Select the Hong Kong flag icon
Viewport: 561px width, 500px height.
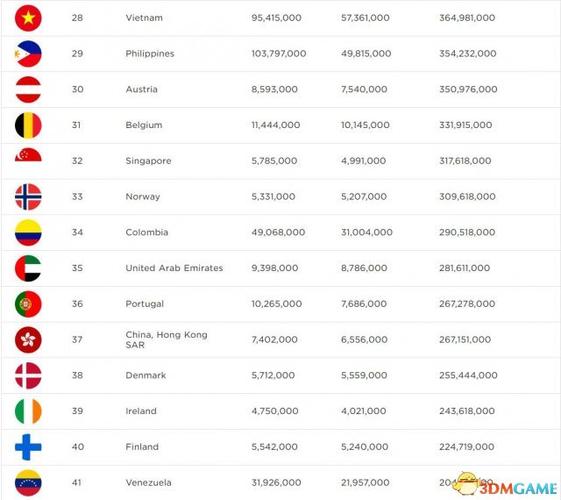[28, 340]
